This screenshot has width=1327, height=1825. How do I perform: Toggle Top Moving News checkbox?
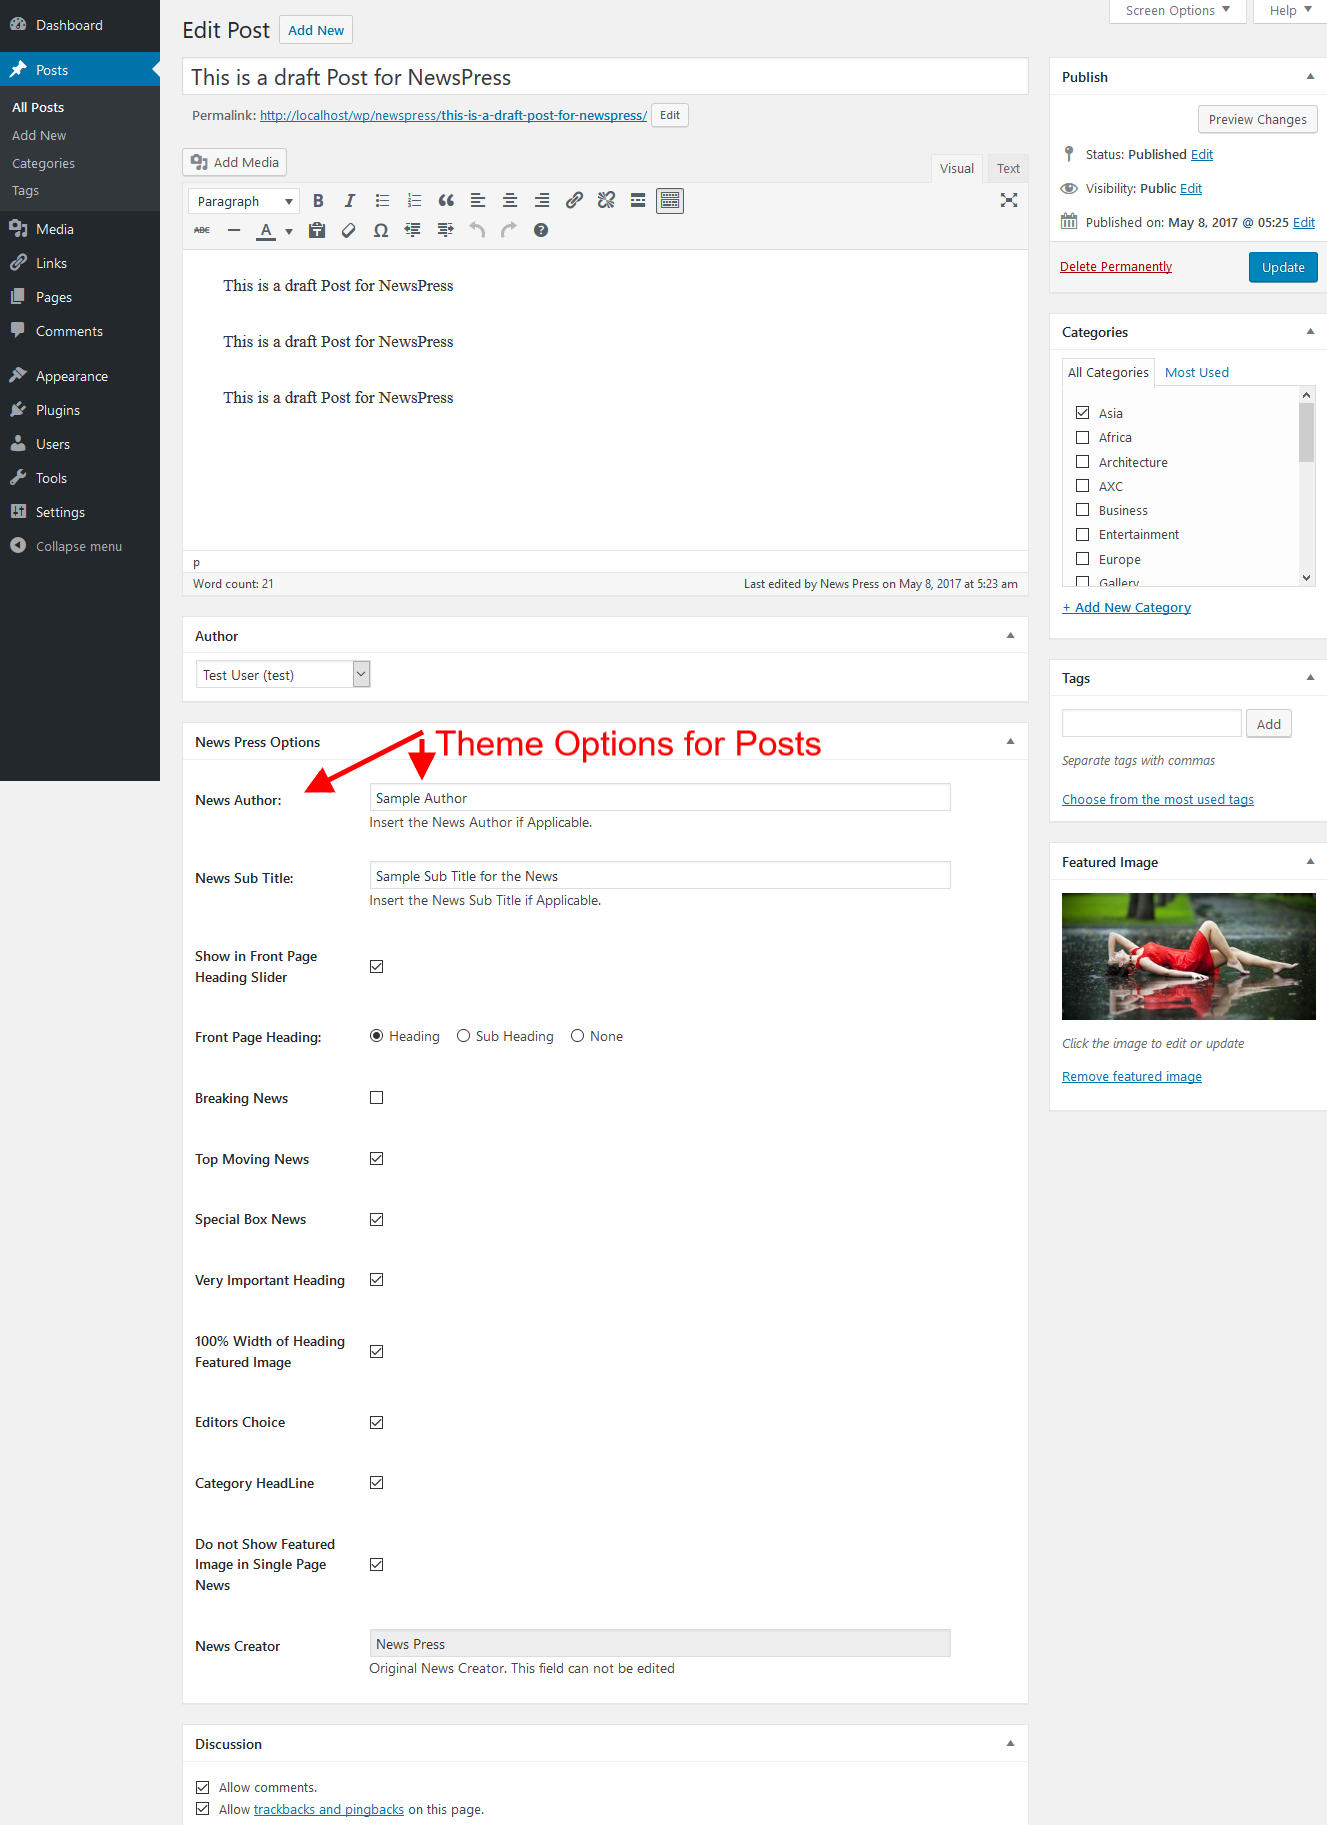[377, 1159]
